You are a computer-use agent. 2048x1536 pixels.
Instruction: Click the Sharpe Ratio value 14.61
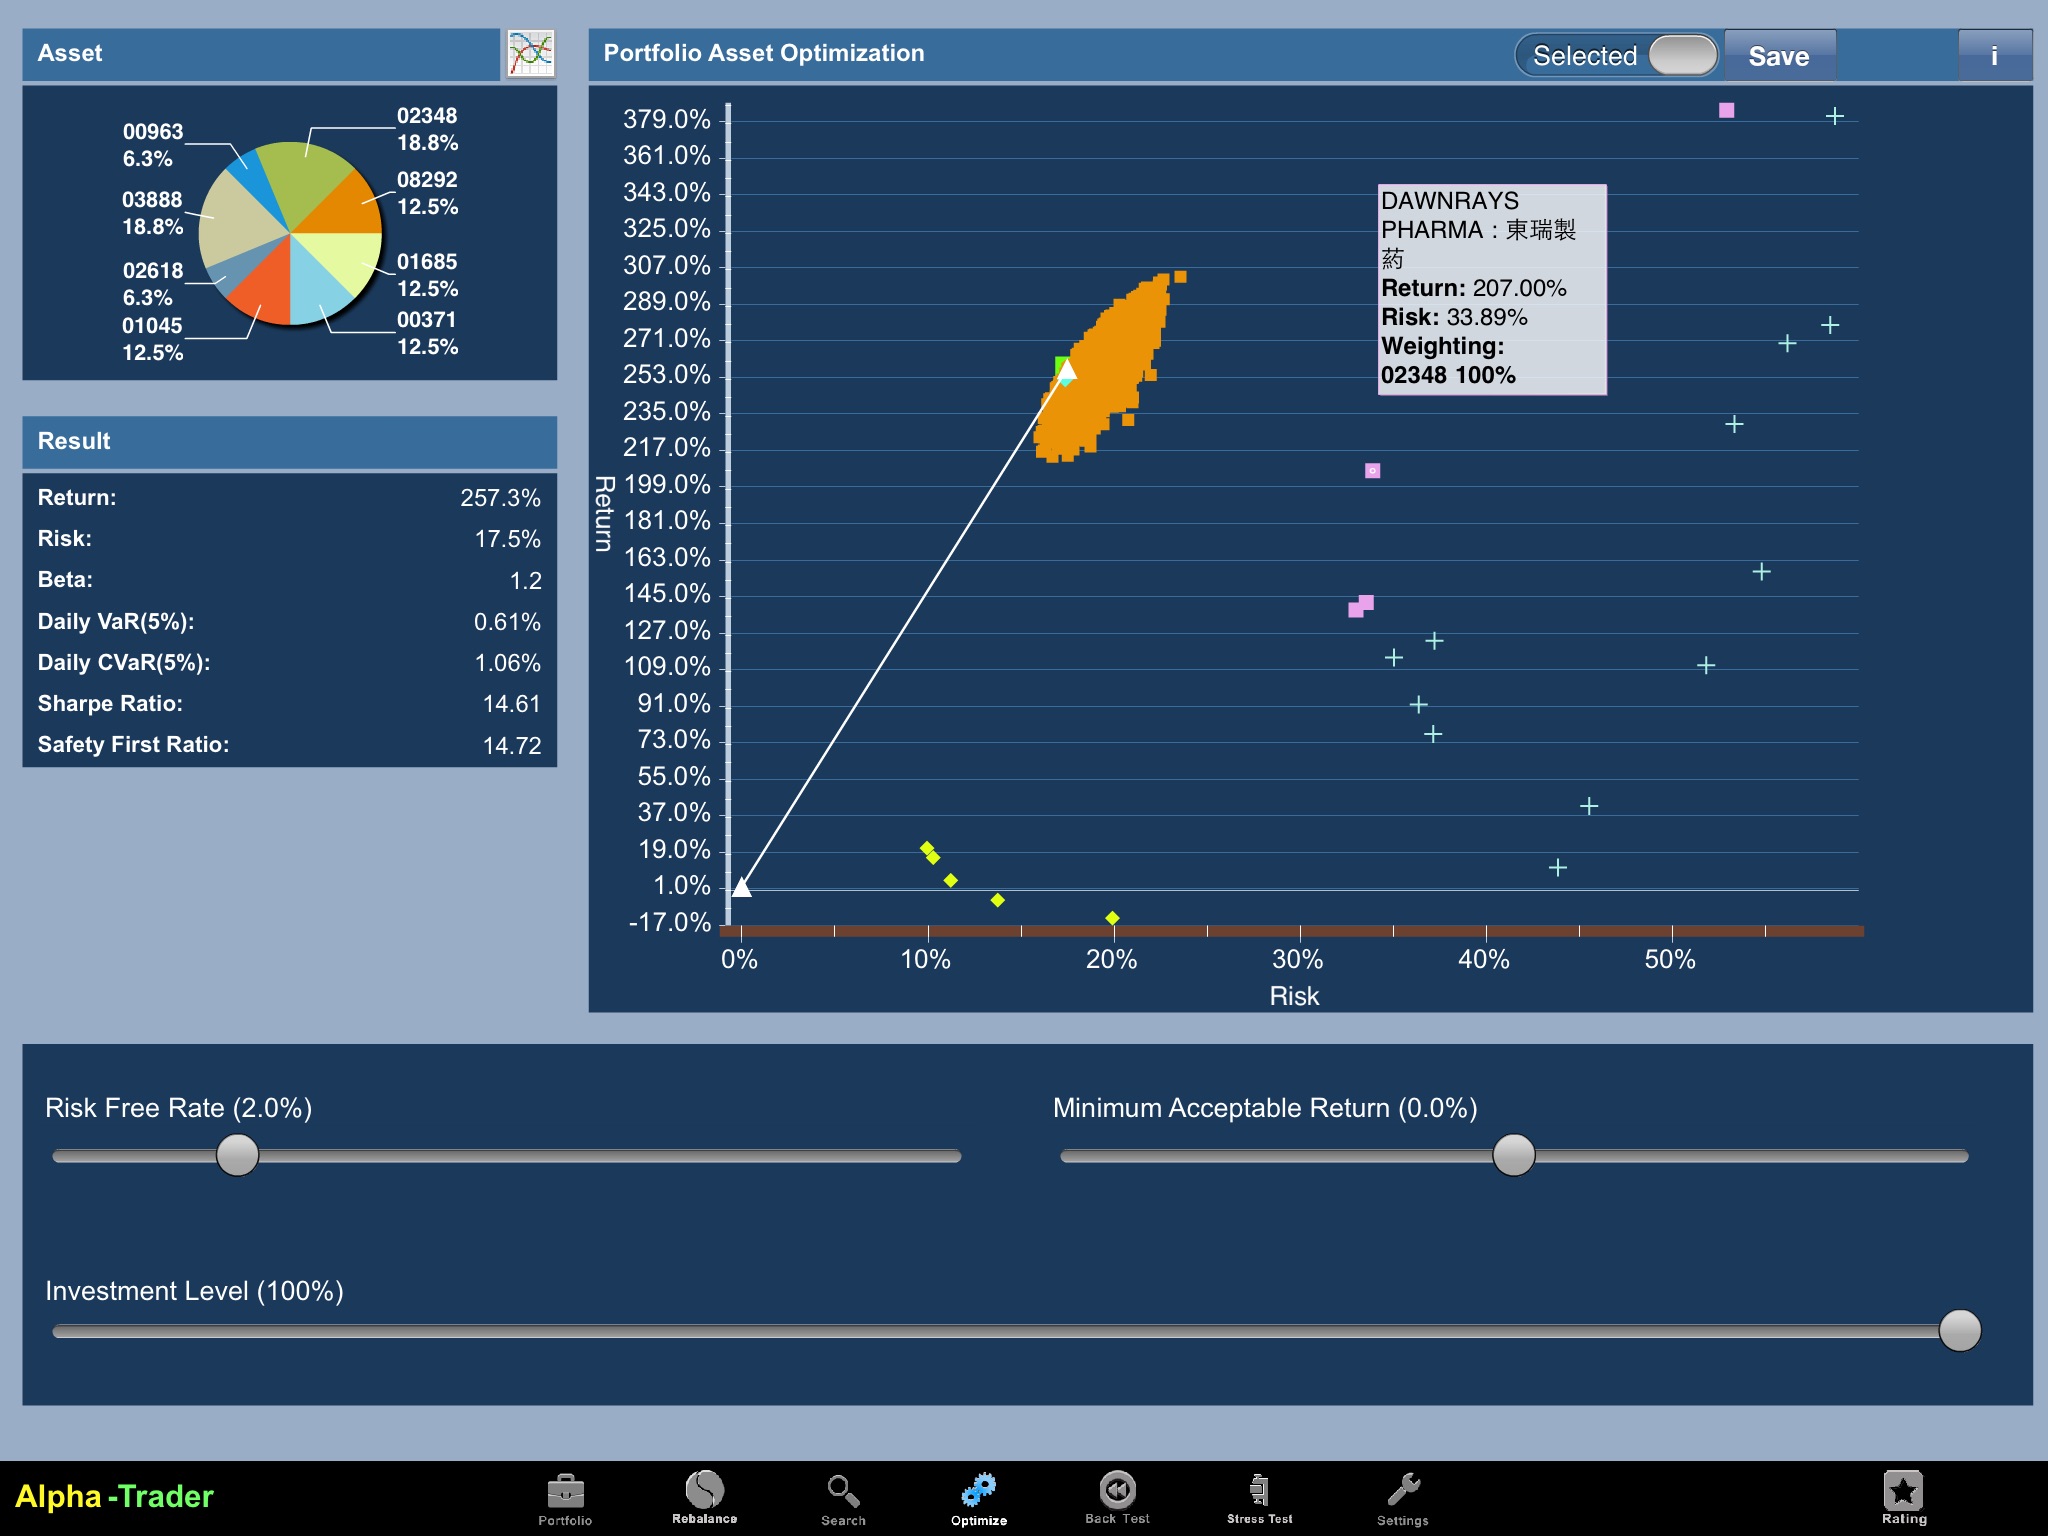pos(511,704)
